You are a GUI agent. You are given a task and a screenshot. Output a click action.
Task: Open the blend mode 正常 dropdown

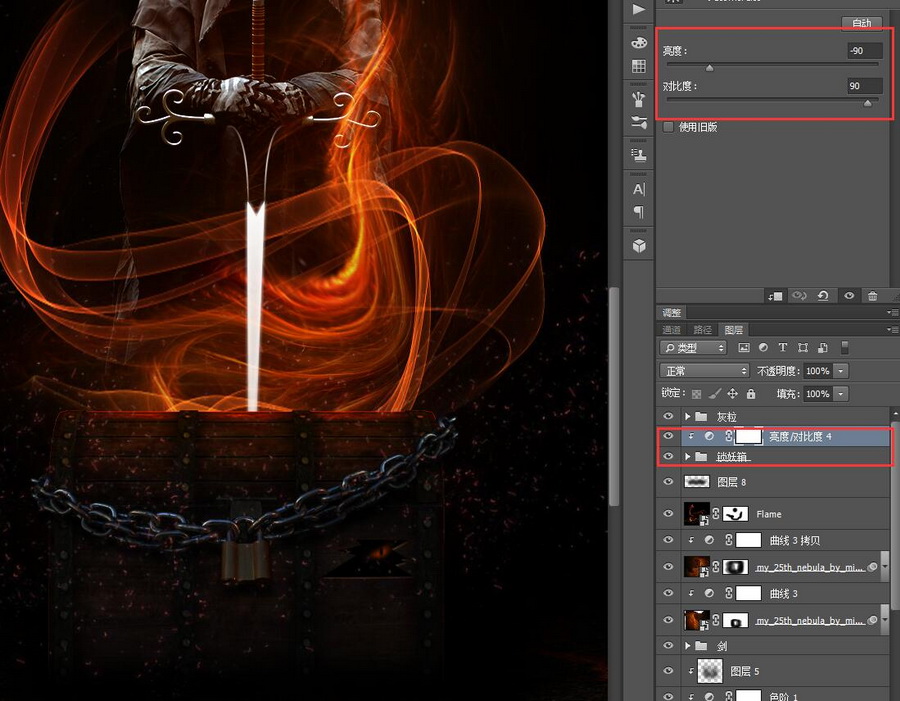(703, 371)
